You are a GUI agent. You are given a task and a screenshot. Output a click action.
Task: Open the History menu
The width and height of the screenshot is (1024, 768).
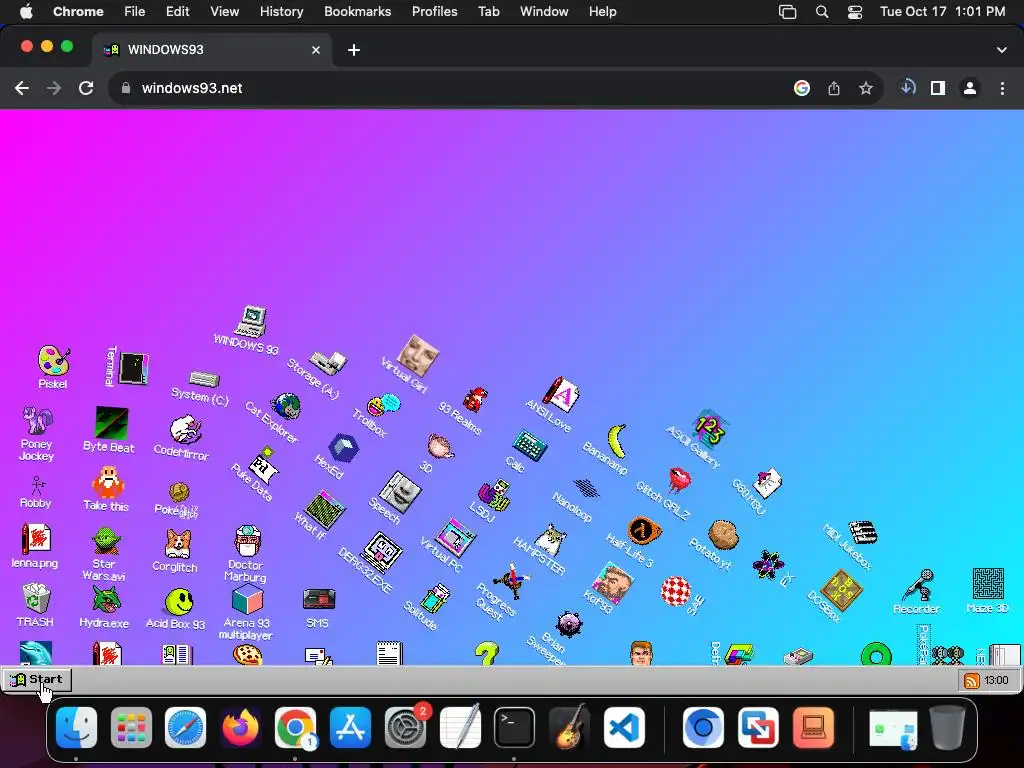[x=281, y=11]
